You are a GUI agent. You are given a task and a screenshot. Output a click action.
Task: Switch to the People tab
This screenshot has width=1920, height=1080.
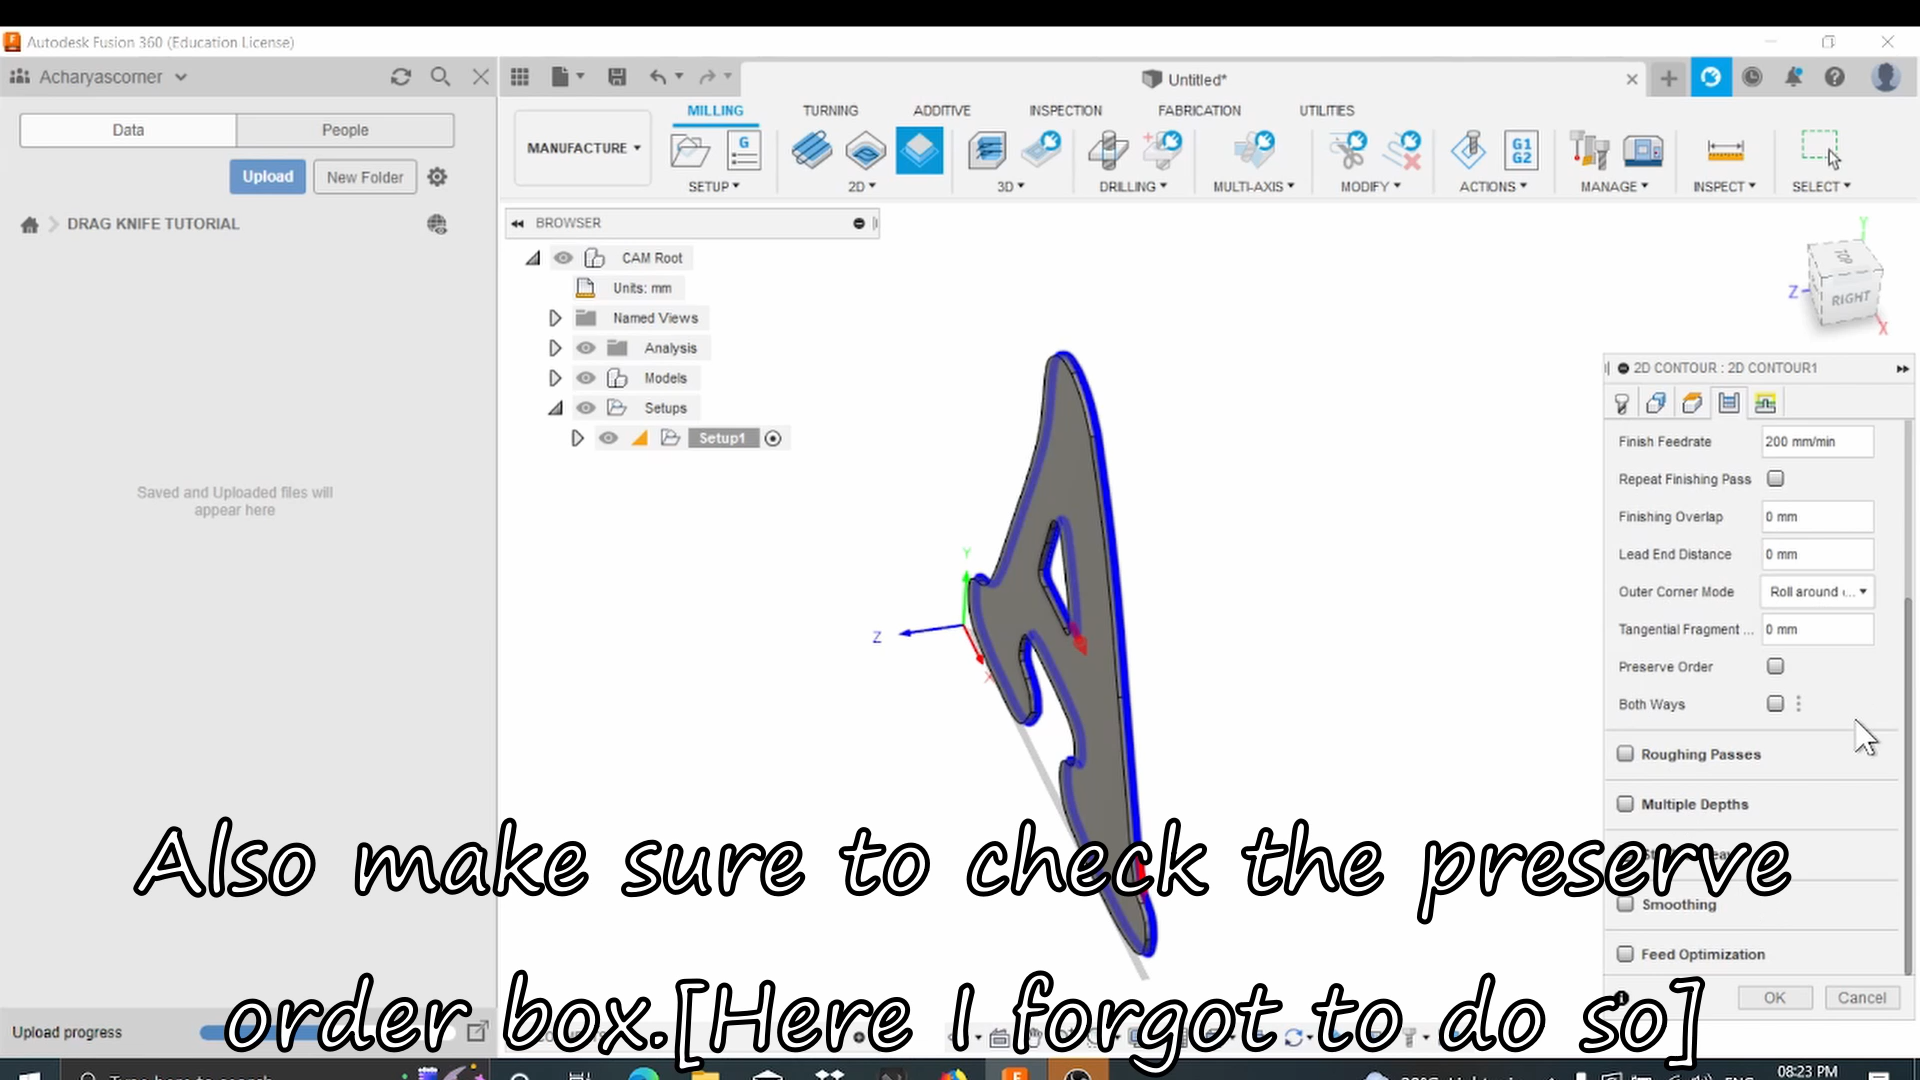345,130
